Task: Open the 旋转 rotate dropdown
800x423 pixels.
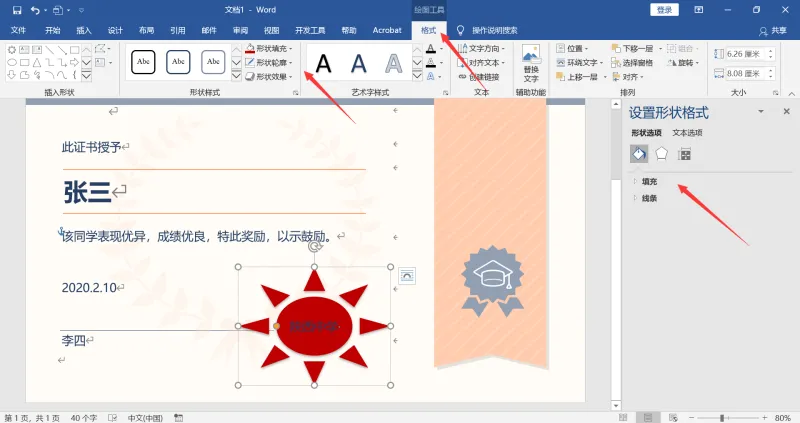Action: (x=683, y=63)
